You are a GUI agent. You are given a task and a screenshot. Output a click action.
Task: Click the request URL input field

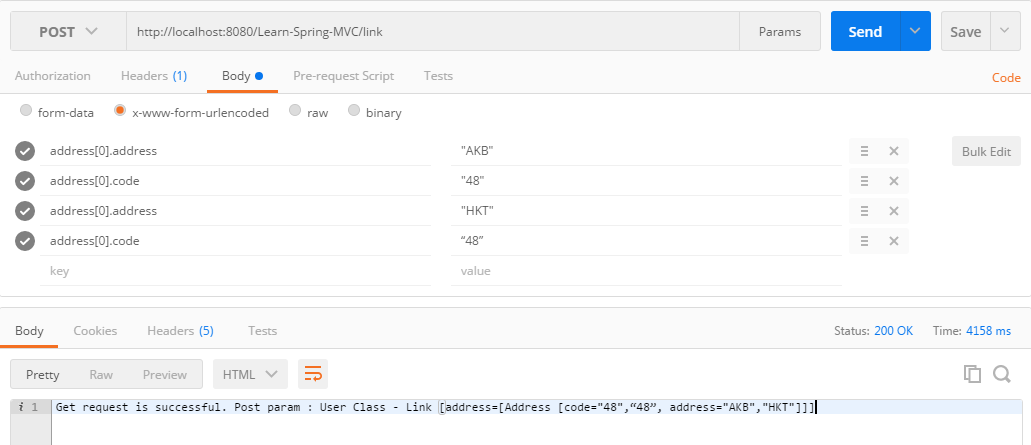click(x=432, y=31)
